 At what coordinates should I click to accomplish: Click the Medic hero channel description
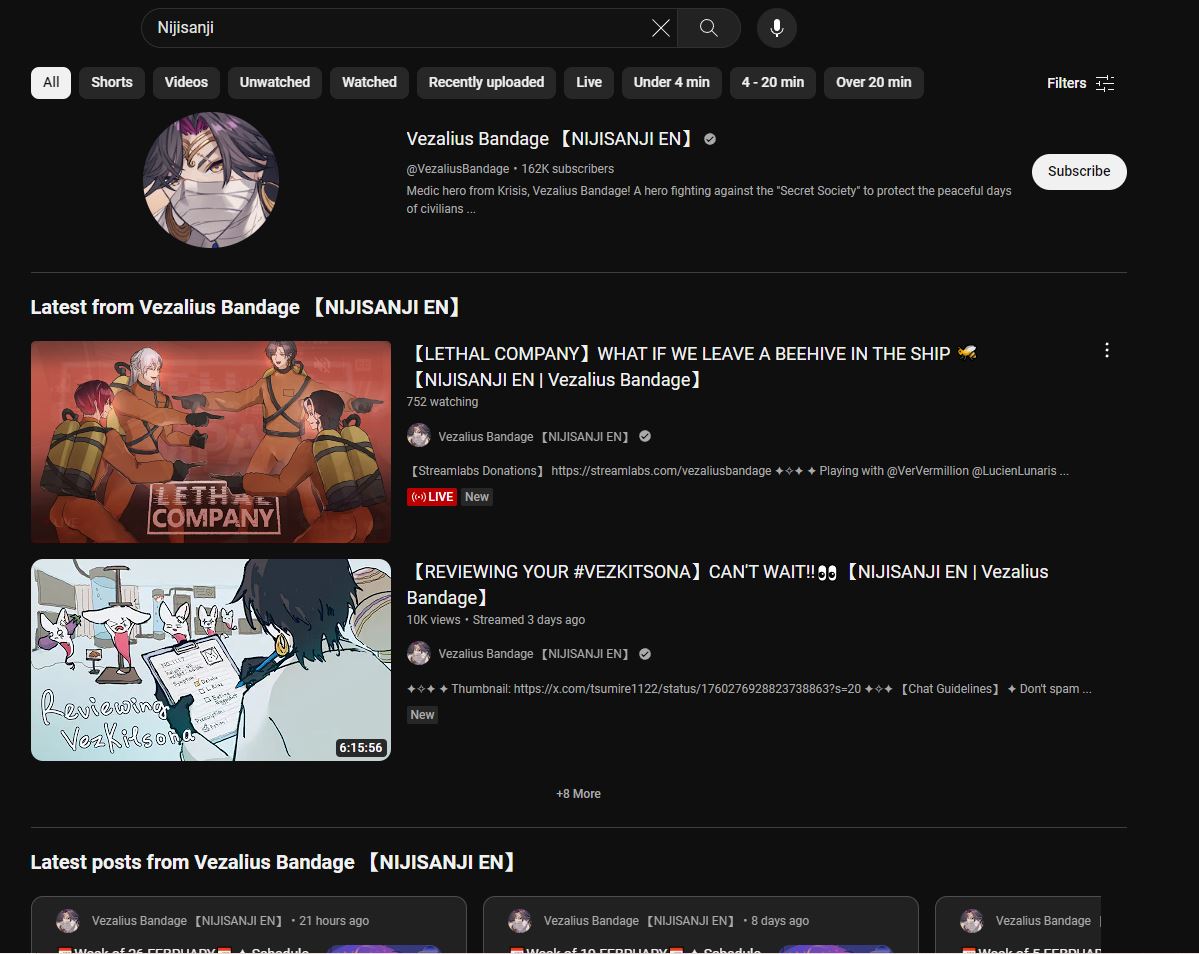coord(709,200)
